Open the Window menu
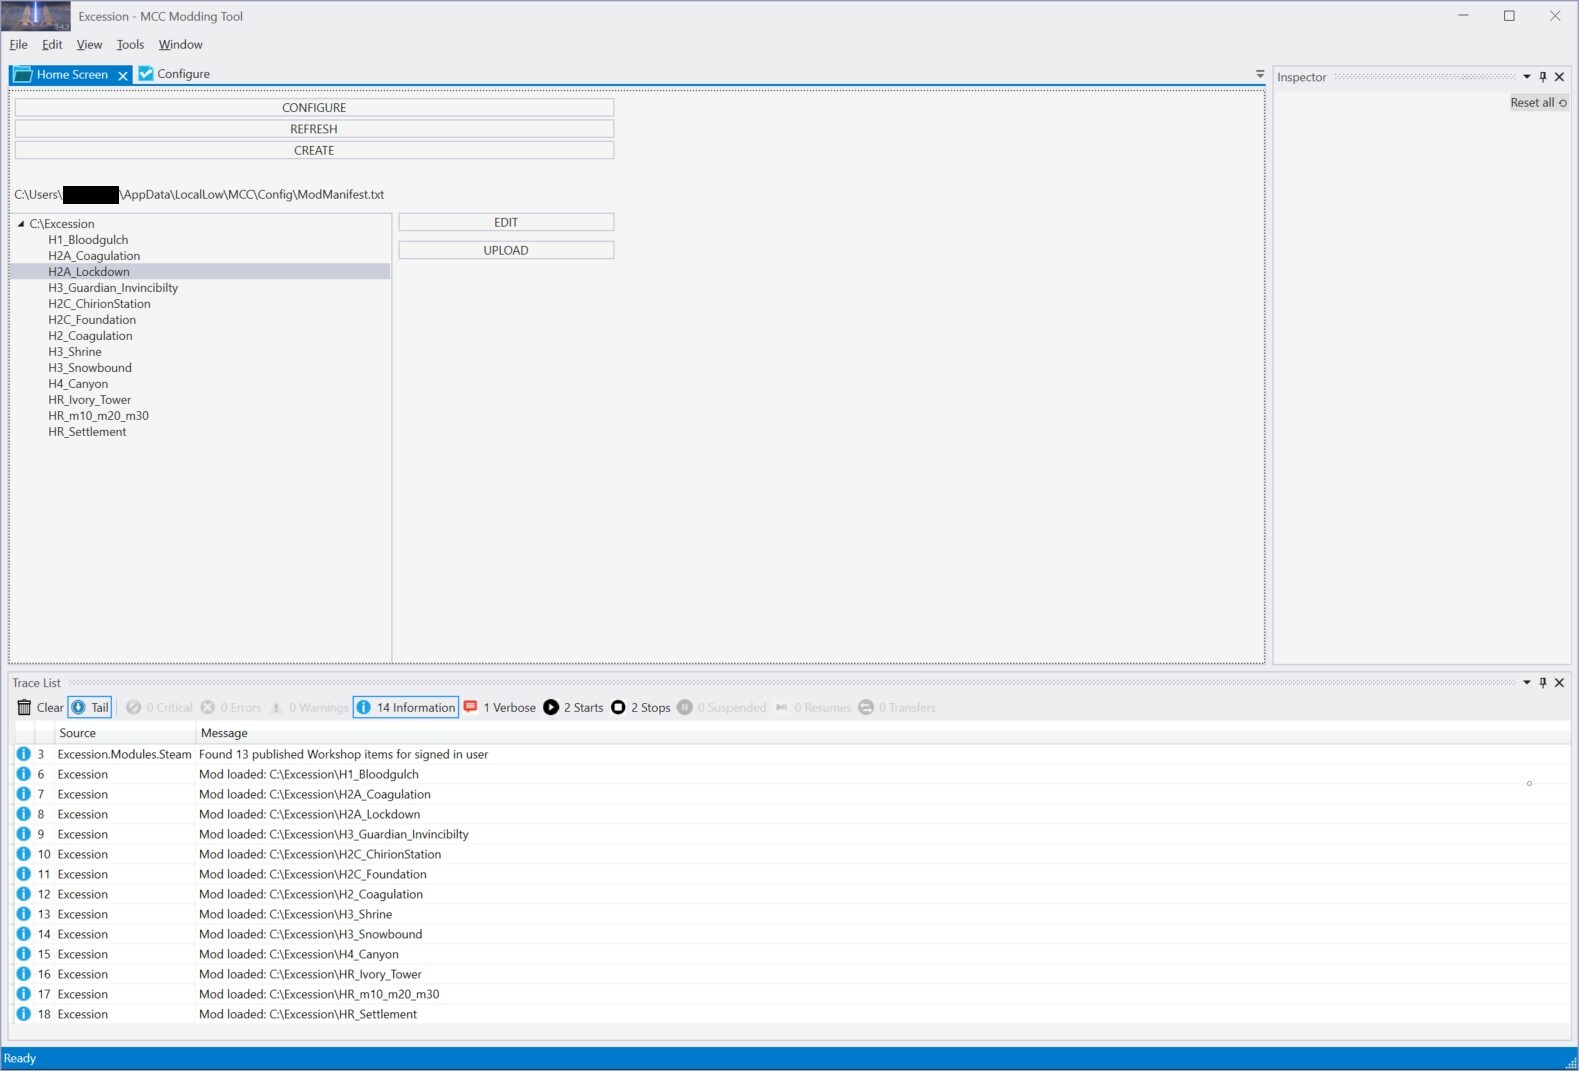The image size is (1579, 1071). pyautogui.click(x=180, y=44)
